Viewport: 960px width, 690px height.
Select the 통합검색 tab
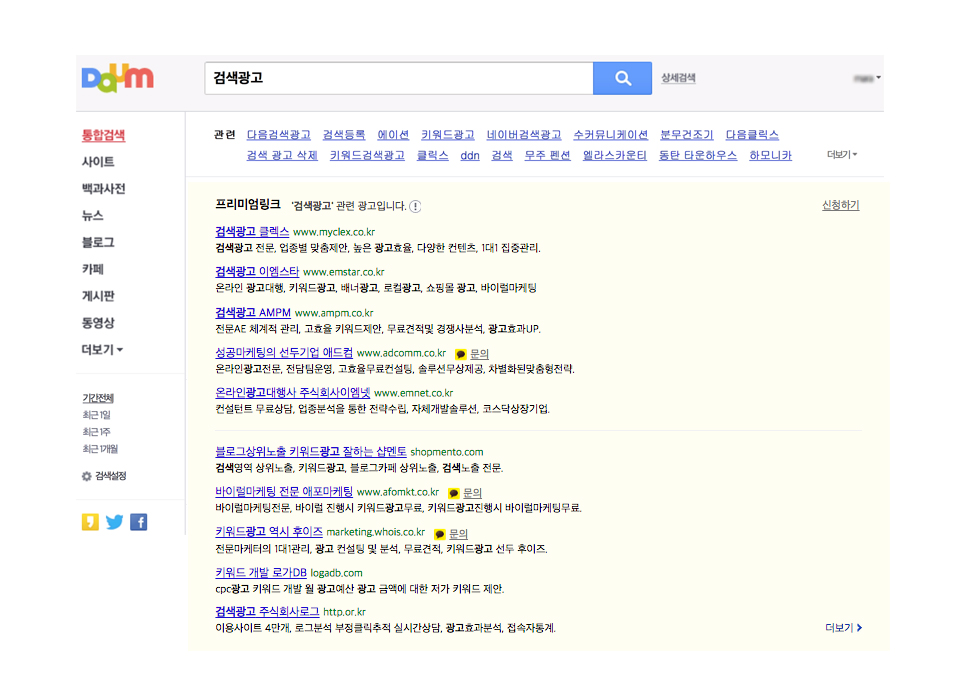pyautogui.click(x=103, y=135)
